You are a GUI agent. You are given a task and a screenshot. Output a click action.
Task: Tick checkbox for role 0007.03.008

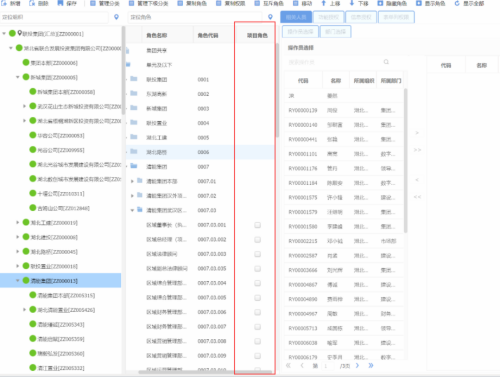click(257, 341)
